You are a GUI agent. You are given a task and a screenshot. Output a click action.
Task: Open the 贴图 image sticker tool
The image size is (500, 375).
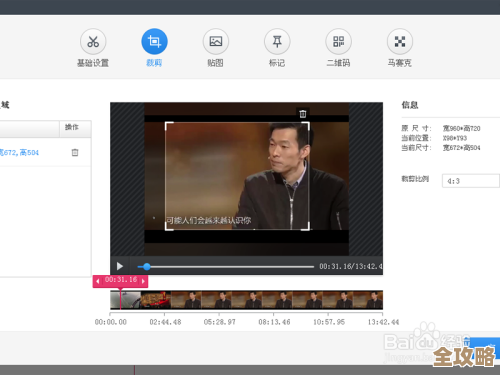[x=216, y=42]
